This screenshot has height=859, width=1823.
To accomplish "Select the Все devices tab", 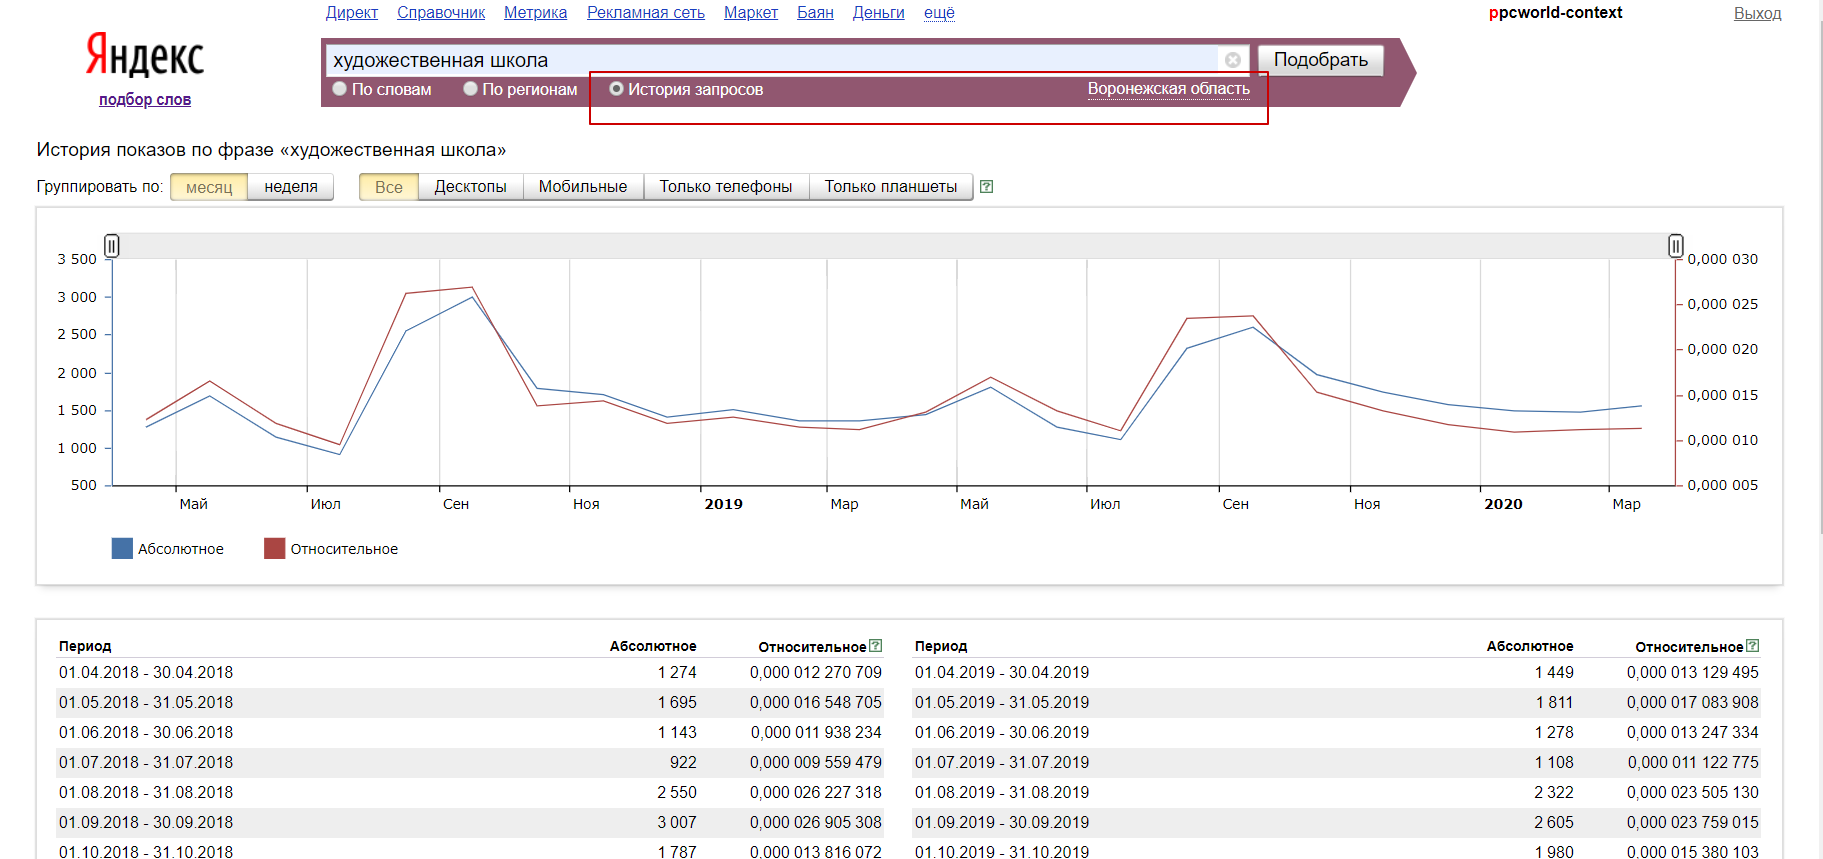I will point(389,187).
